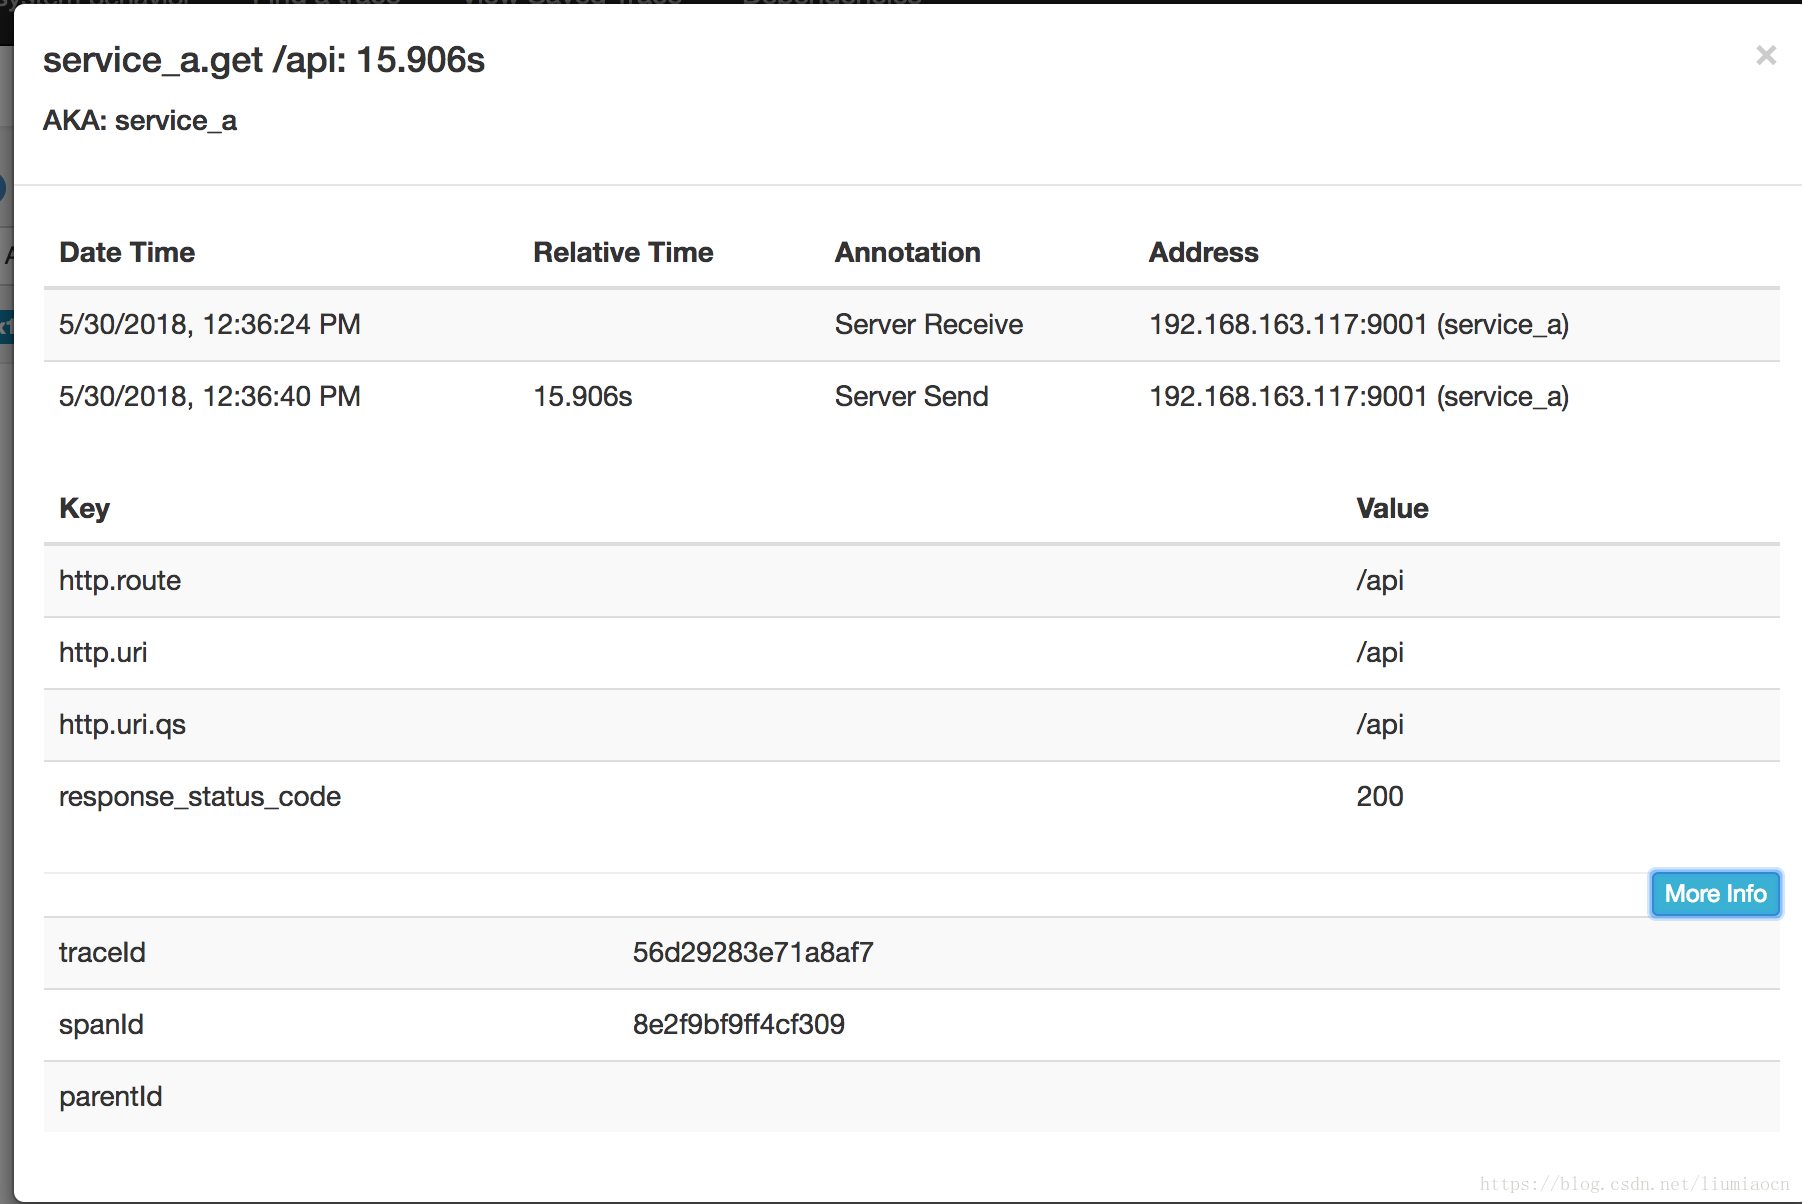The width and height of the screenshot is (1802, 1204).
Task: Select the Server Send annotation row
Action: click(911, 397)
